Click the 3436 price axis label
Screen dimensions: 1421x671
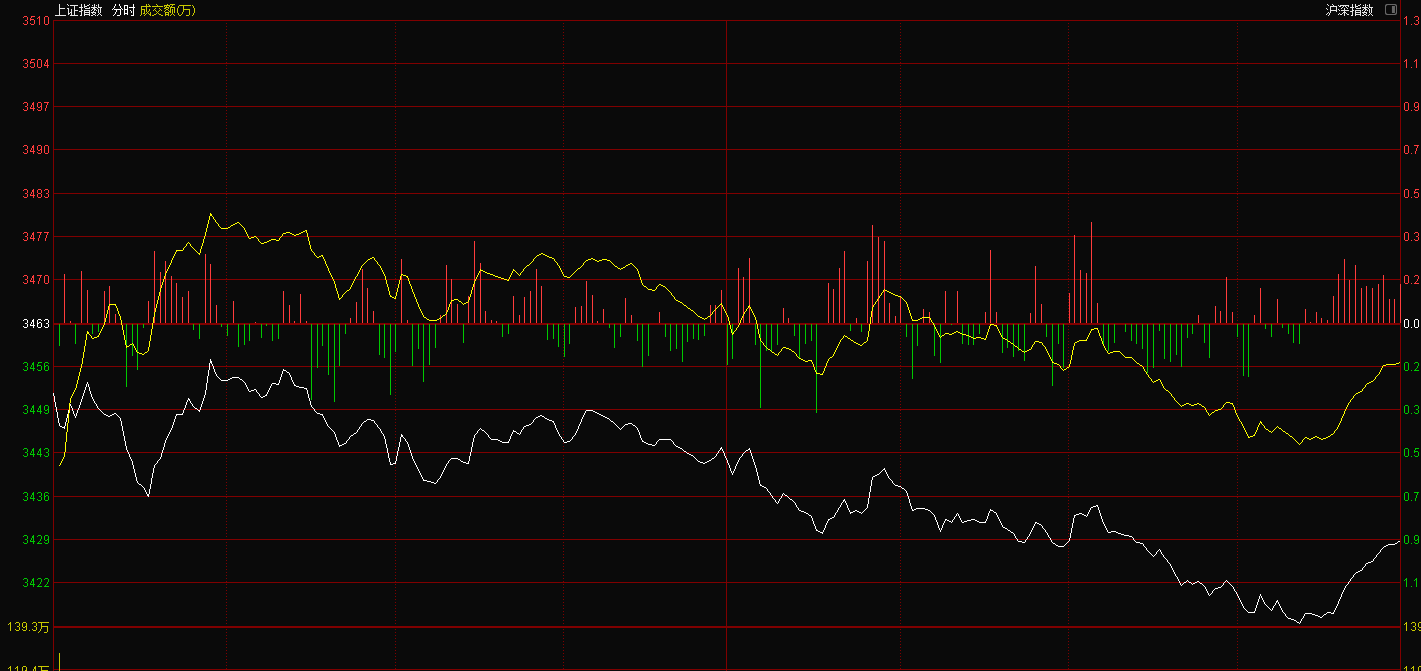36,497
